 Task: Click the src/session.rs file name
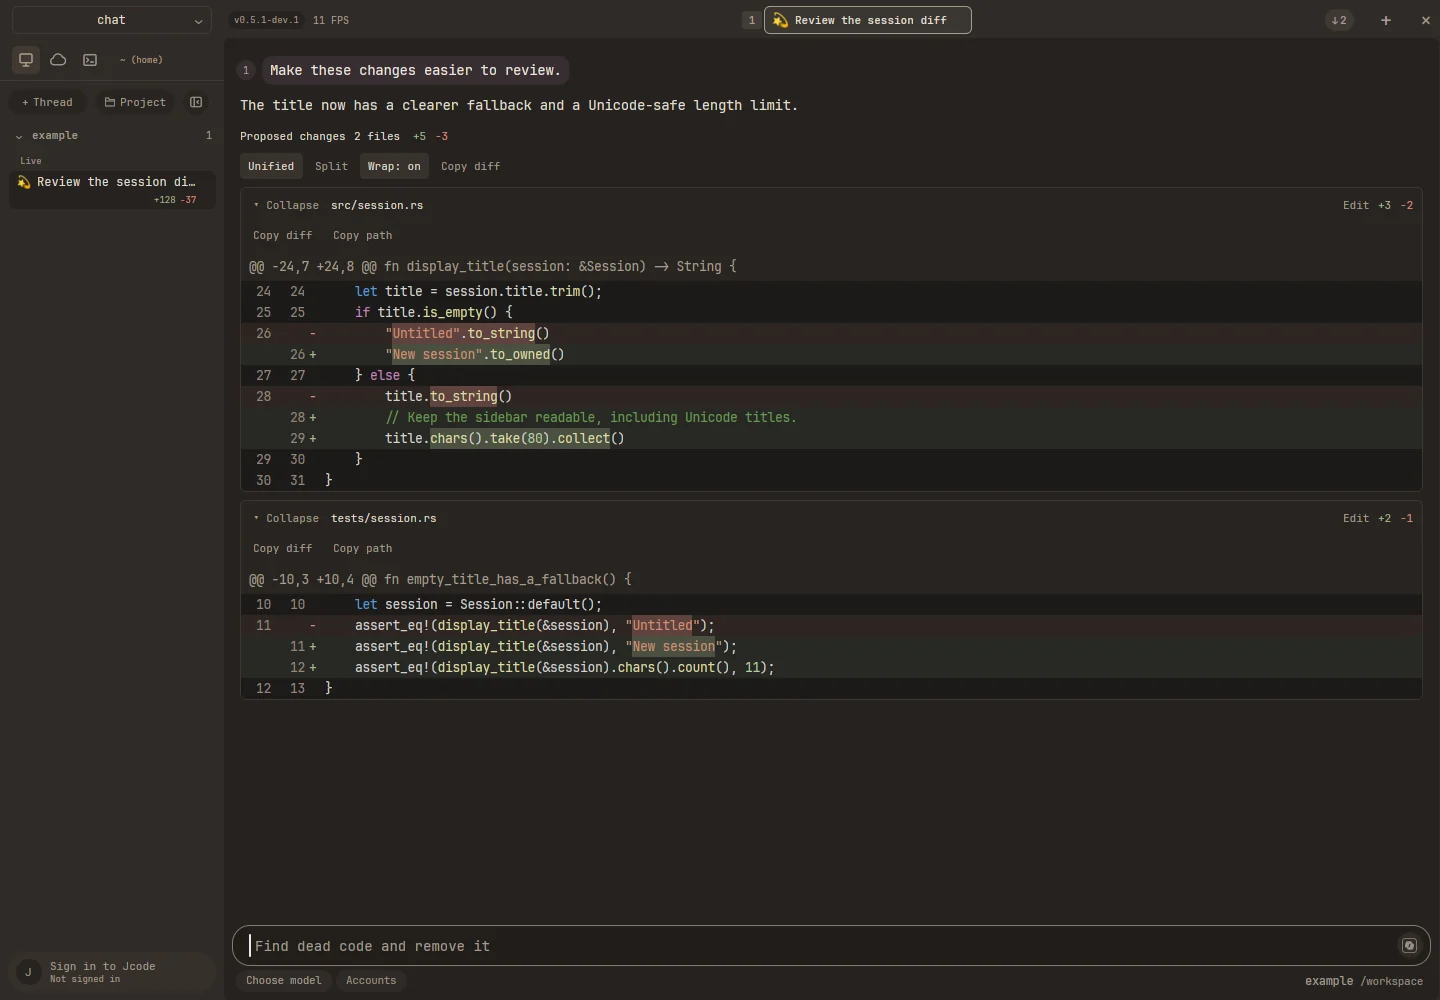377,205
